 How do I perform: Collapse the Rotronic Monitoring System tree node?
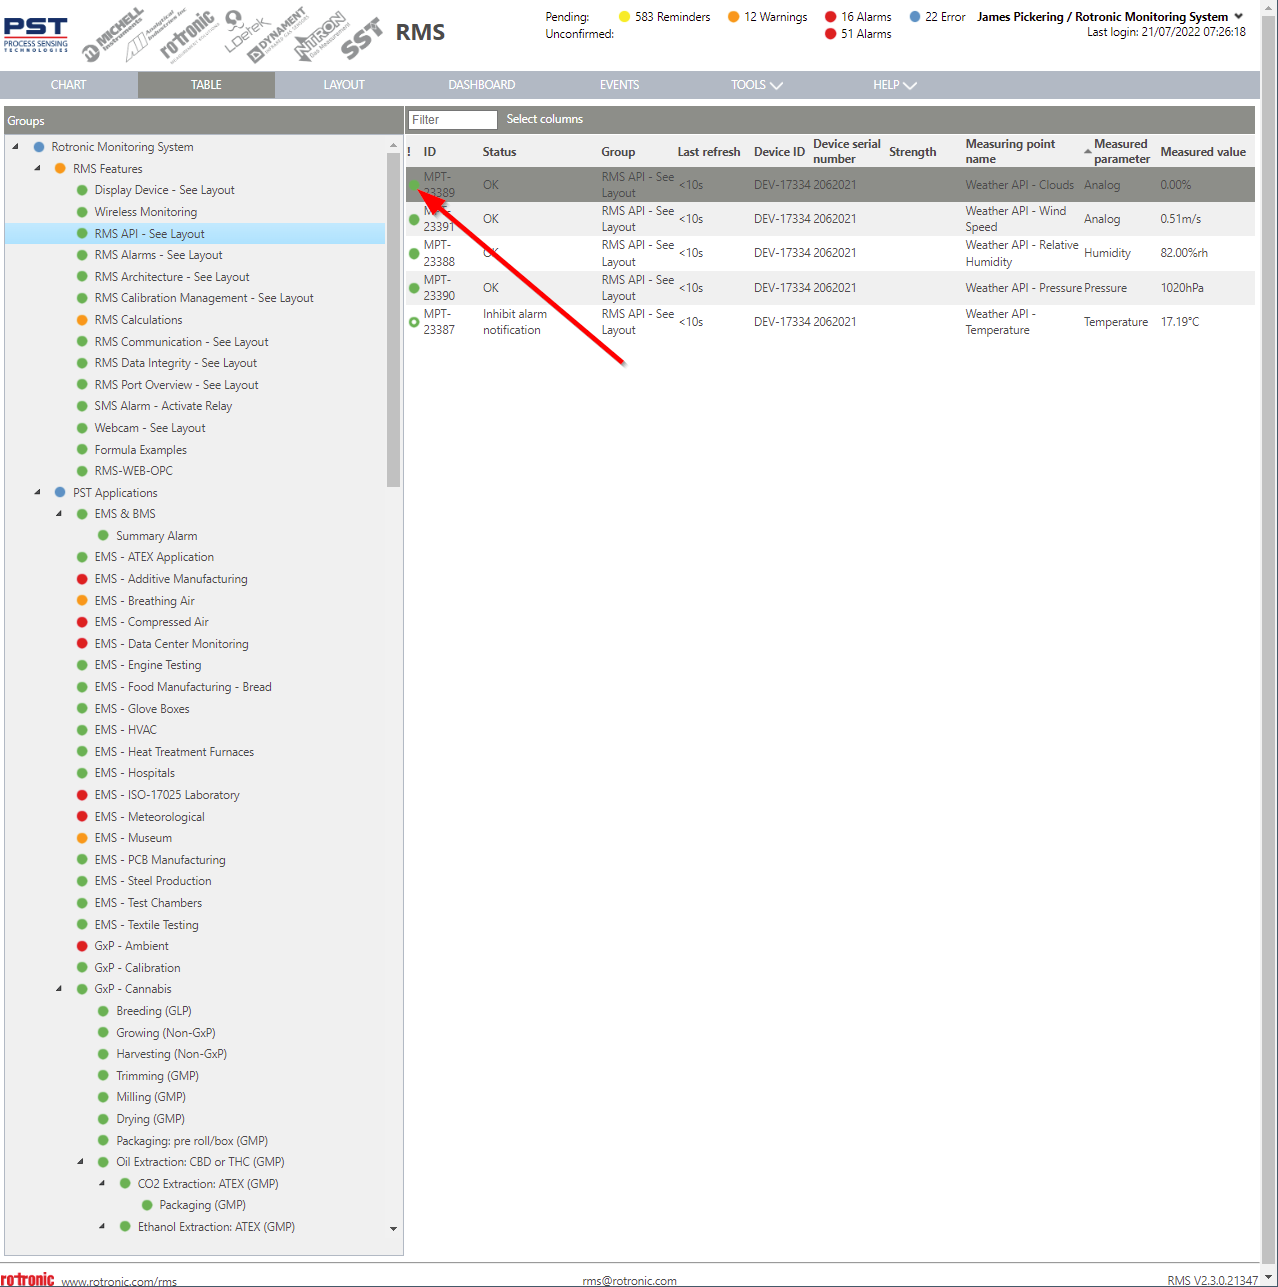15,147
